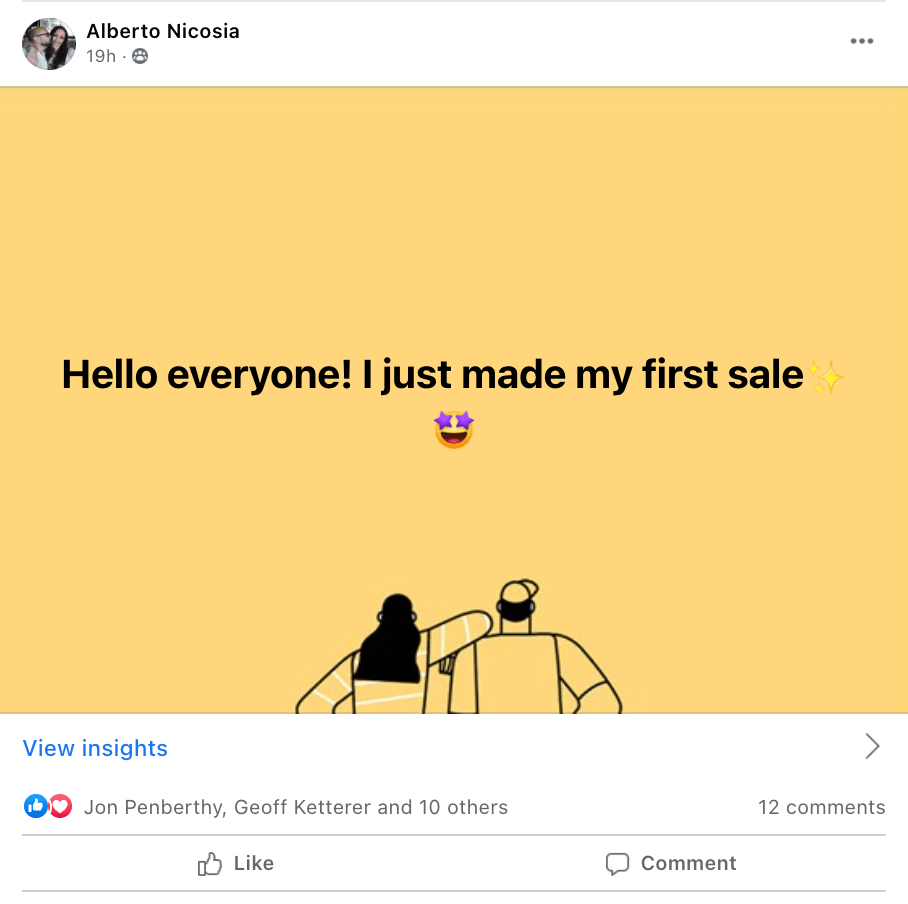Open Alberto Nicosia's profile via his name
908x904 pixels.
click(x=163, y=31)
